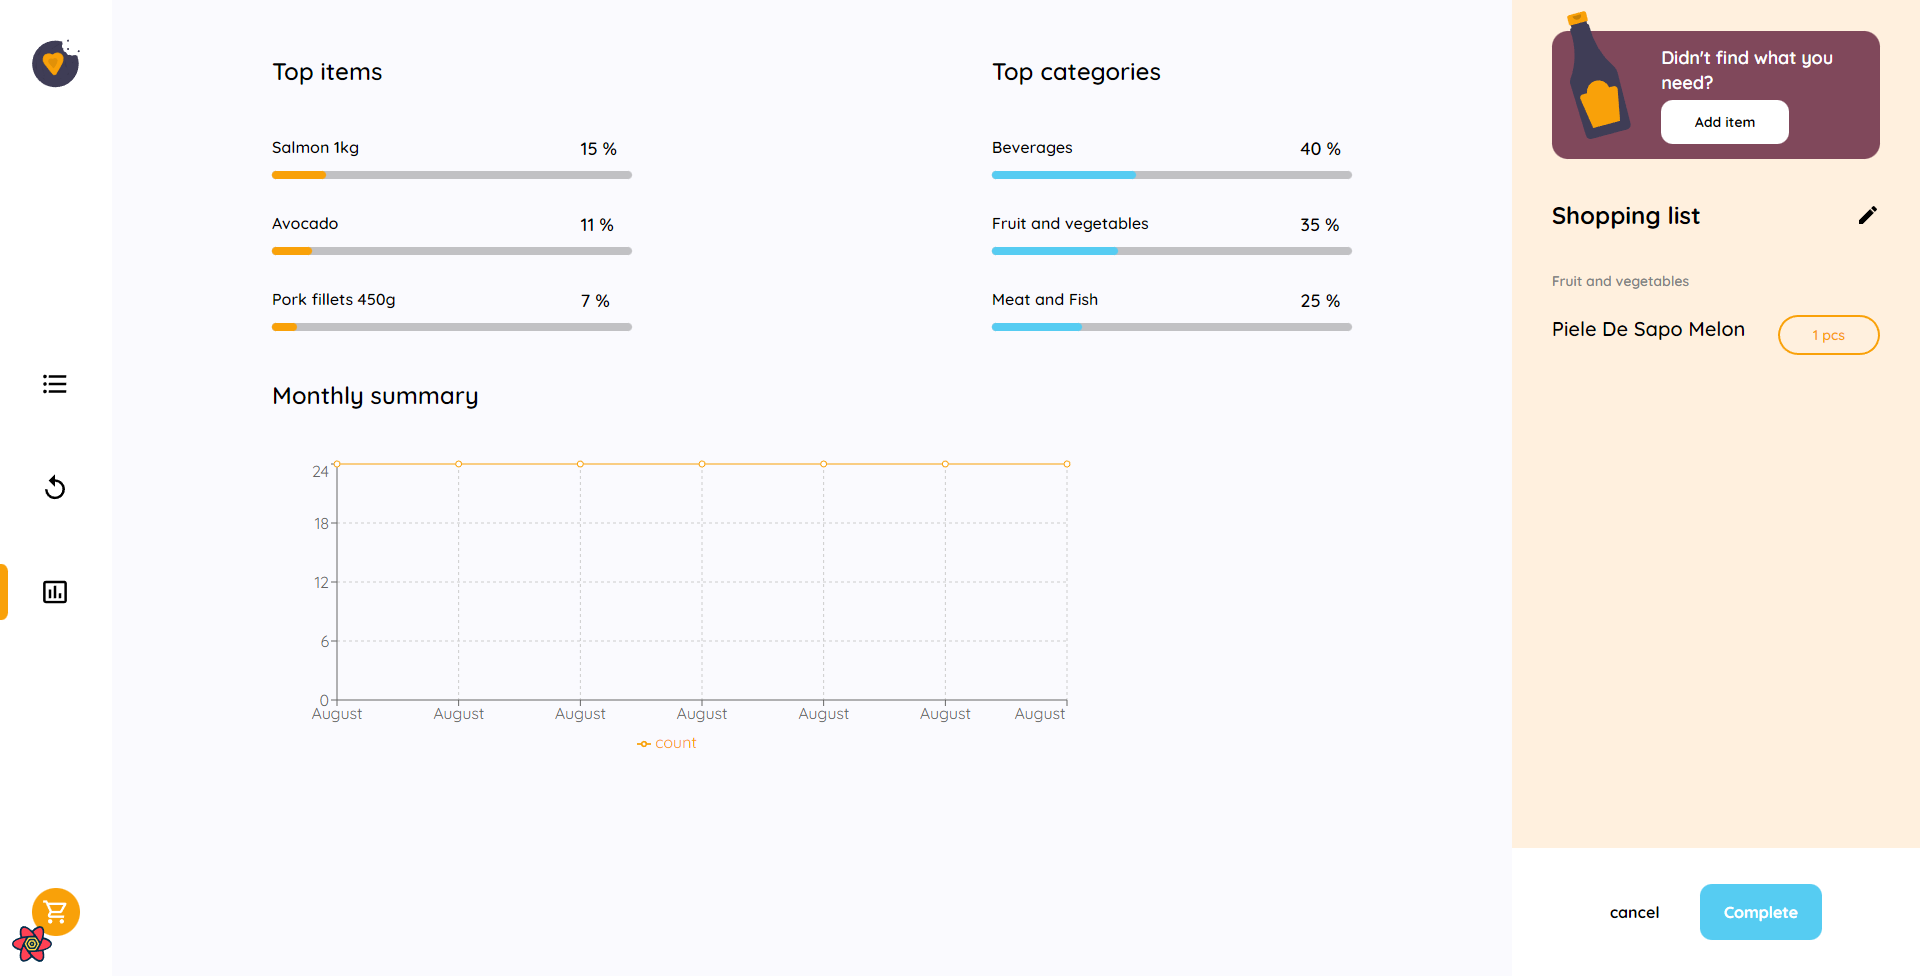Click the sauce bottle illustration
This screenshot has height=976, width=1920.
(1598, 76)
